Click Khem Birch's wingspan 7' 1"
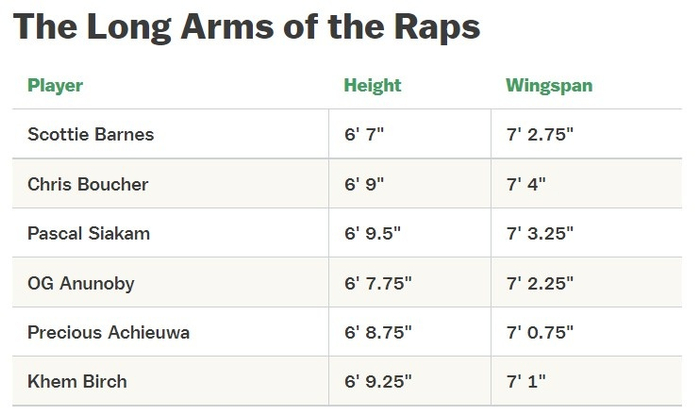The width and height of the screenshot is (700, 415). click(x=526, y=382)
